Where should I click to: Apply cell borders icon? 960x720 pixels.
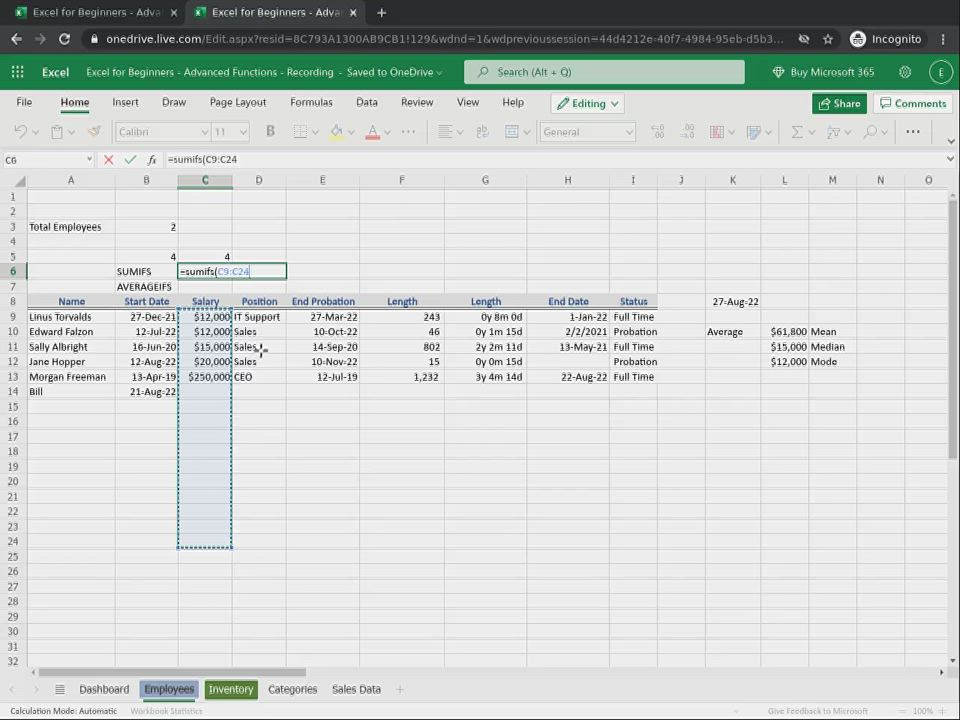click(300, 132)
